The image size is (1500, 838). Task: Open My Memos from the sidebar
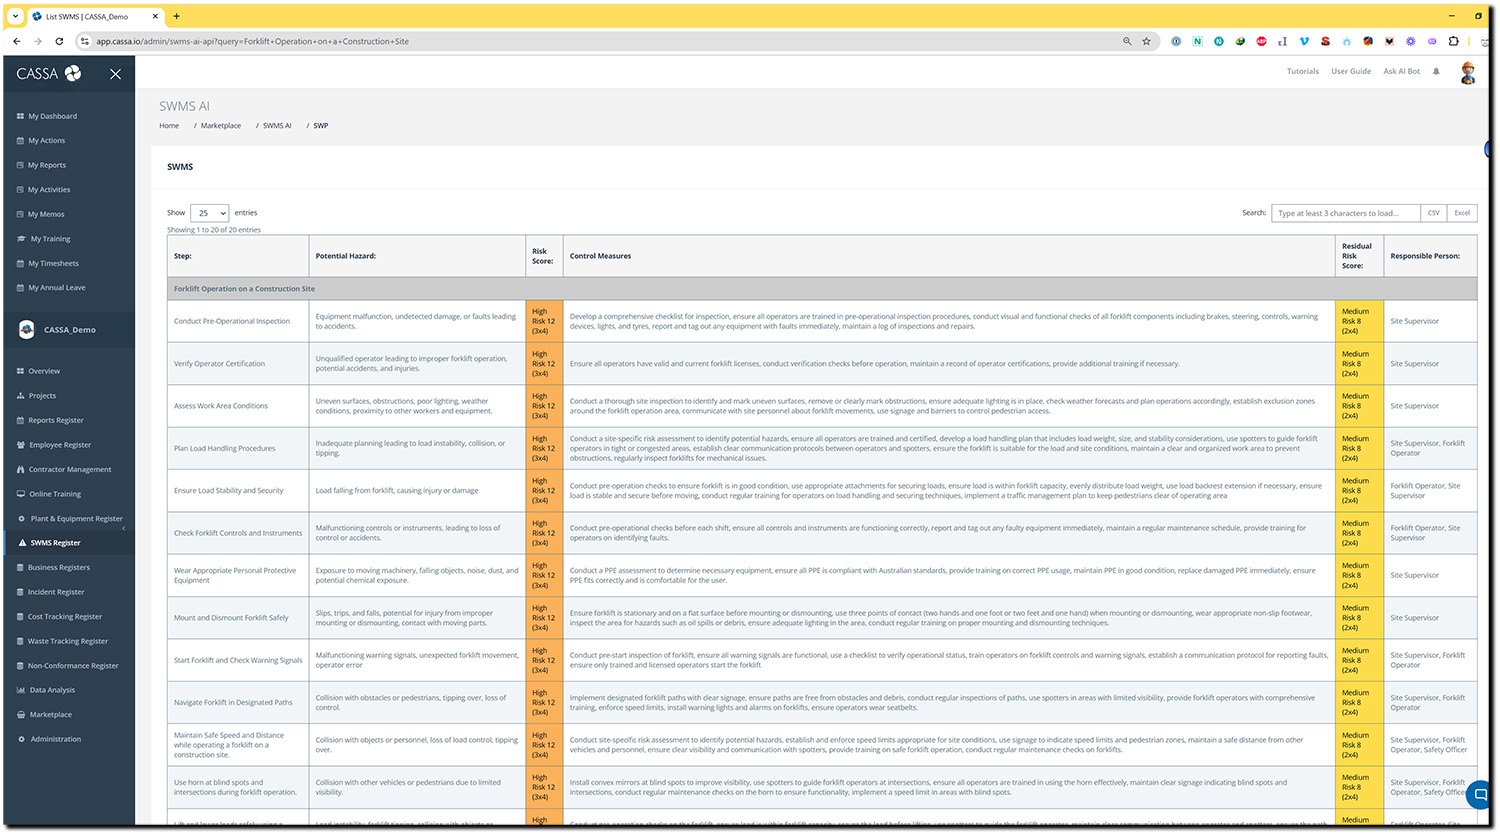click(x=46, y=214)
